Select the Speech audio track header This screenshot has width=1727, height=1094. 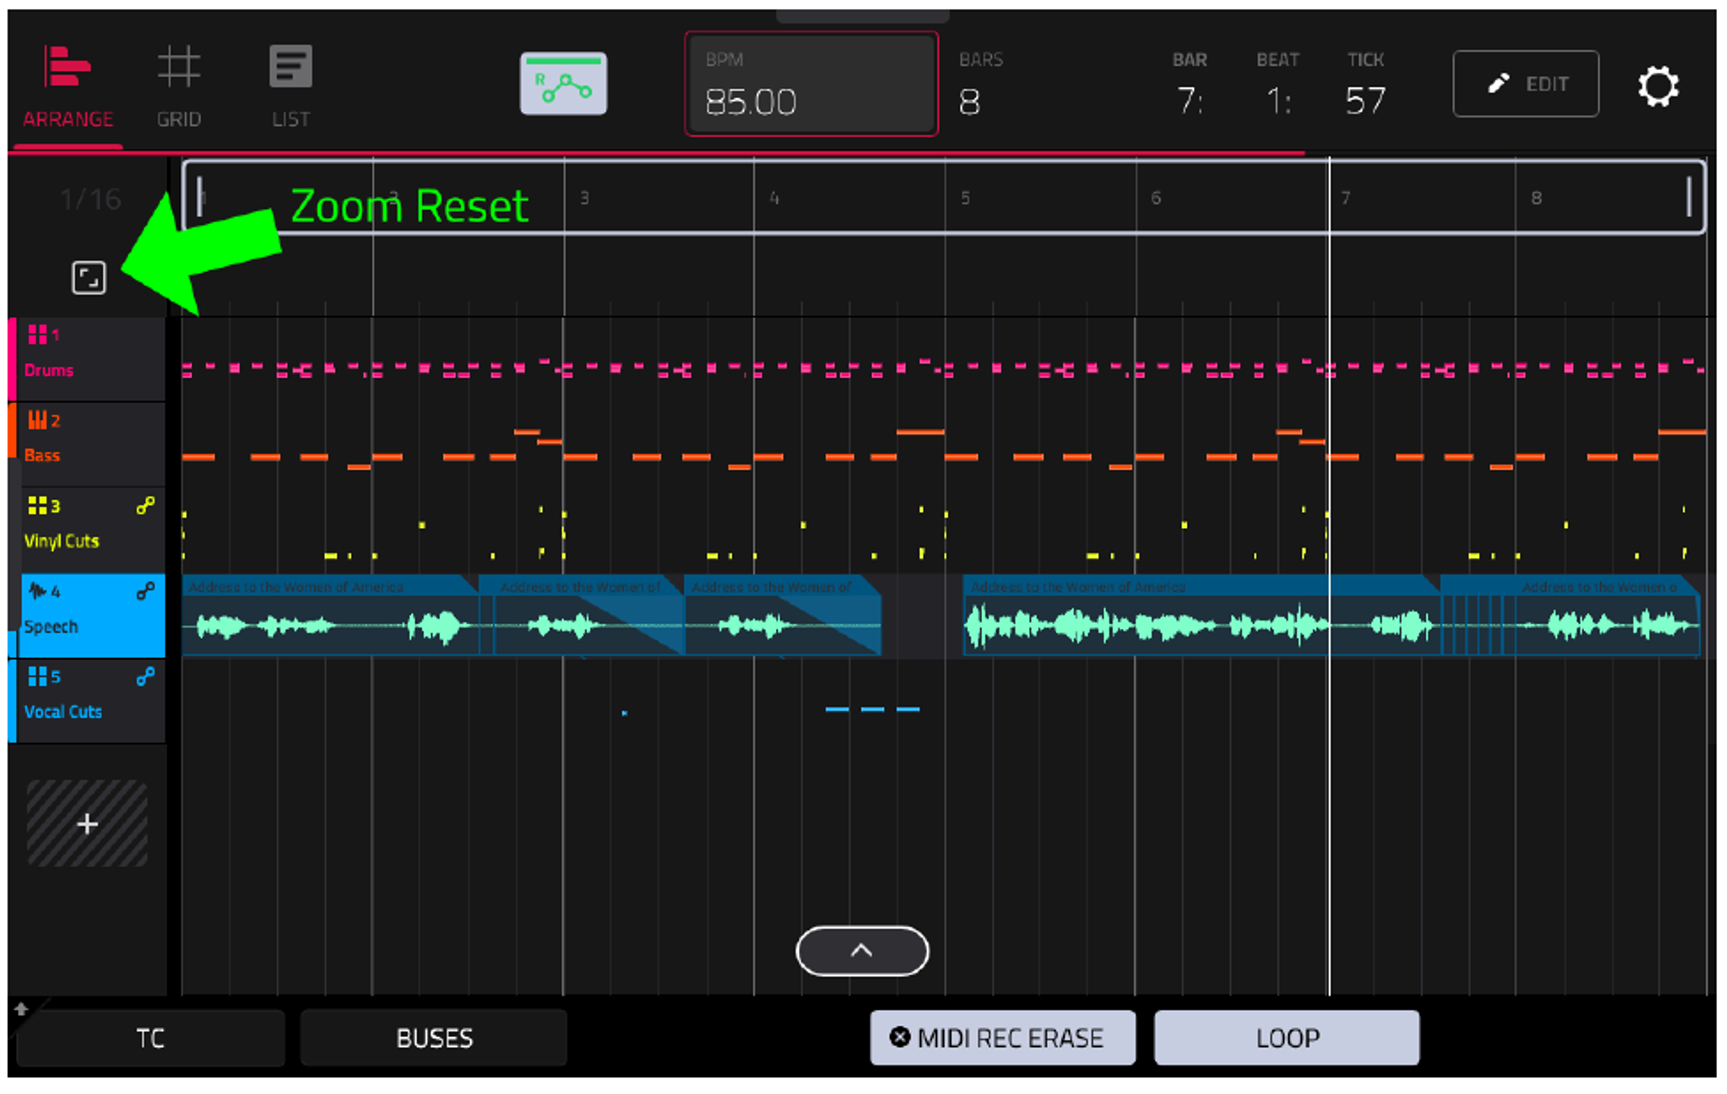[87, 615]
